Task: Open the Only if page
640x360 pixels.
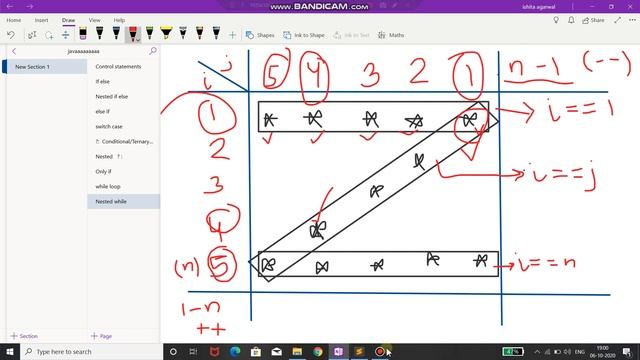Action: tap(124, 171)
